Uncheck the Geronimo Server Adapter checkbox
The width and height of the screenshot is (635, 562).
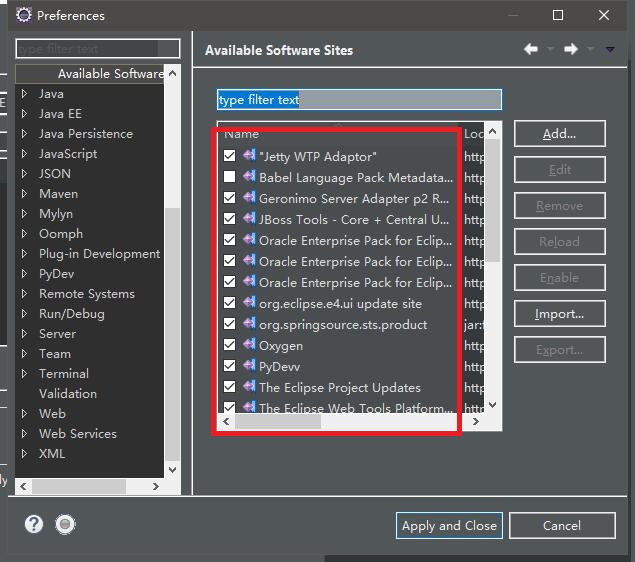pyautogui.click(x=230, y=198)
